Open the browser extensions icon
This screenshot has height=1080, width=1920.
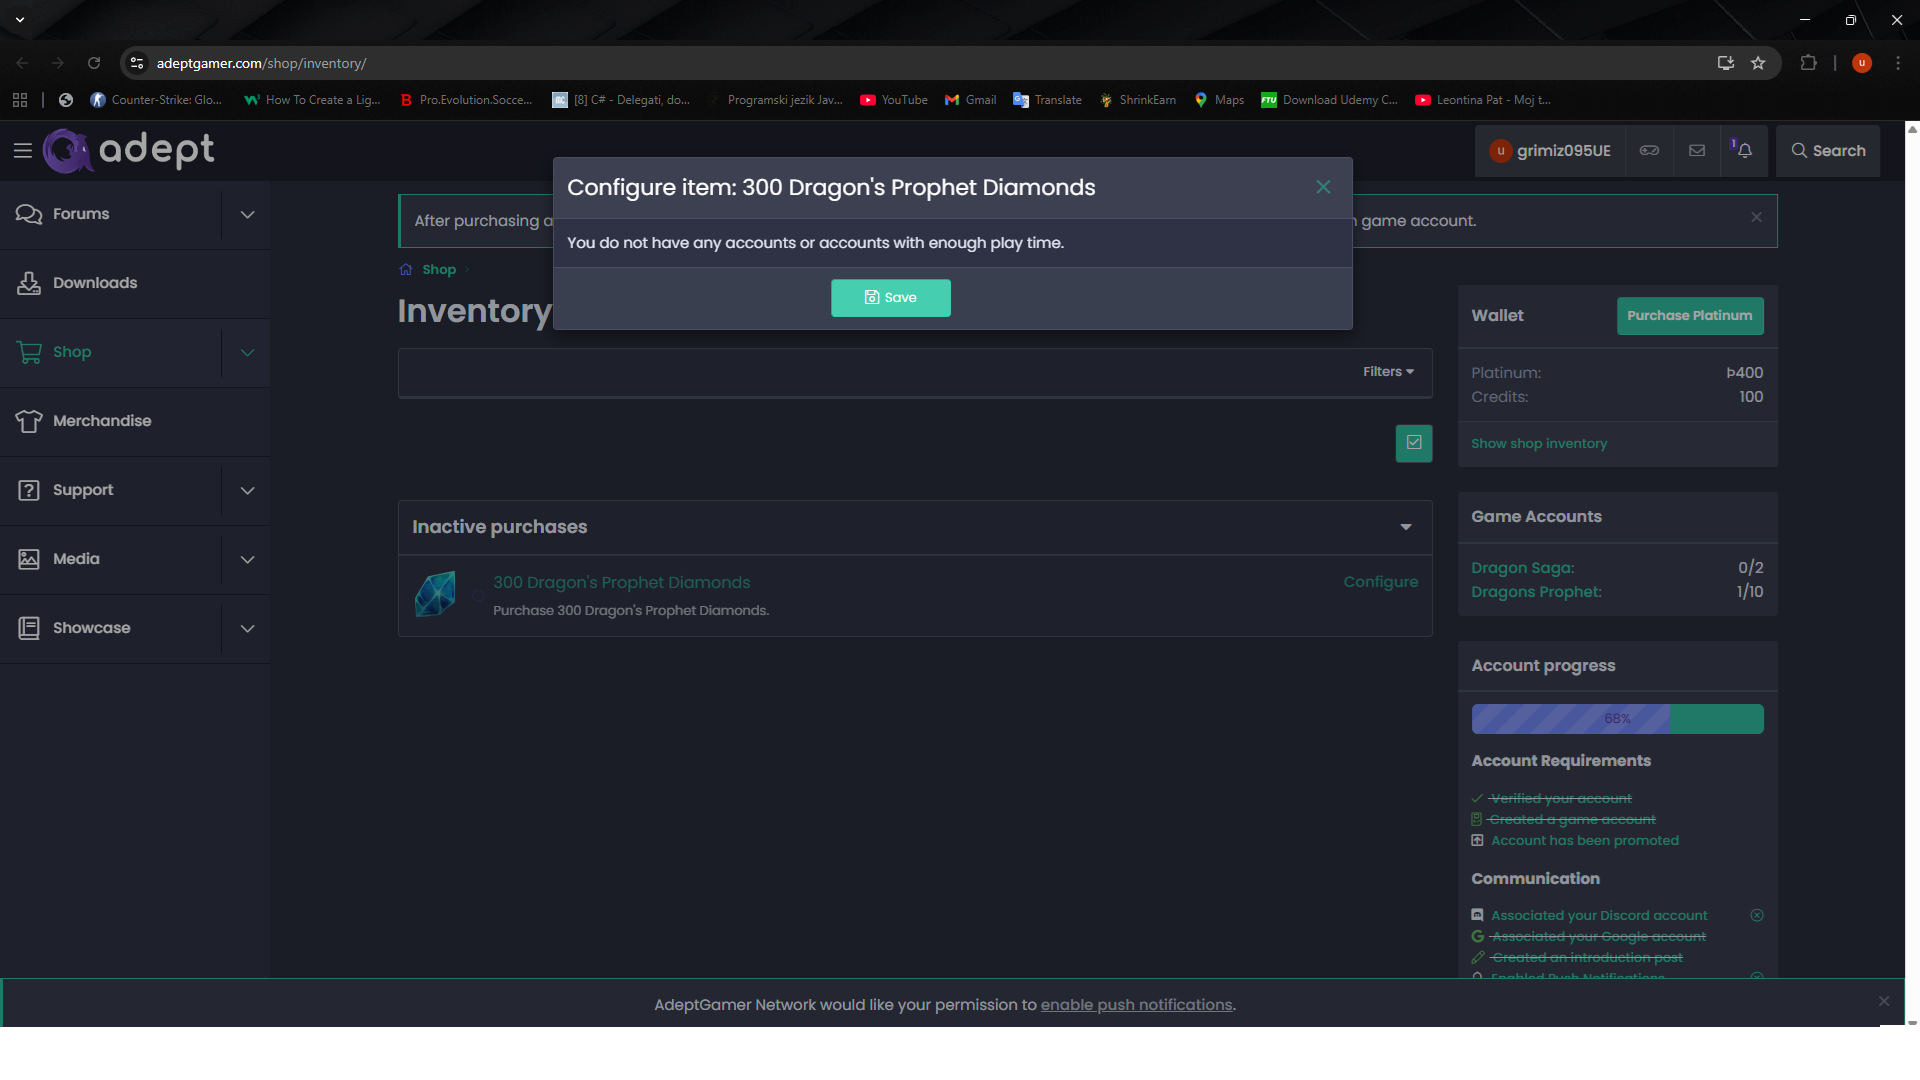1808,63
